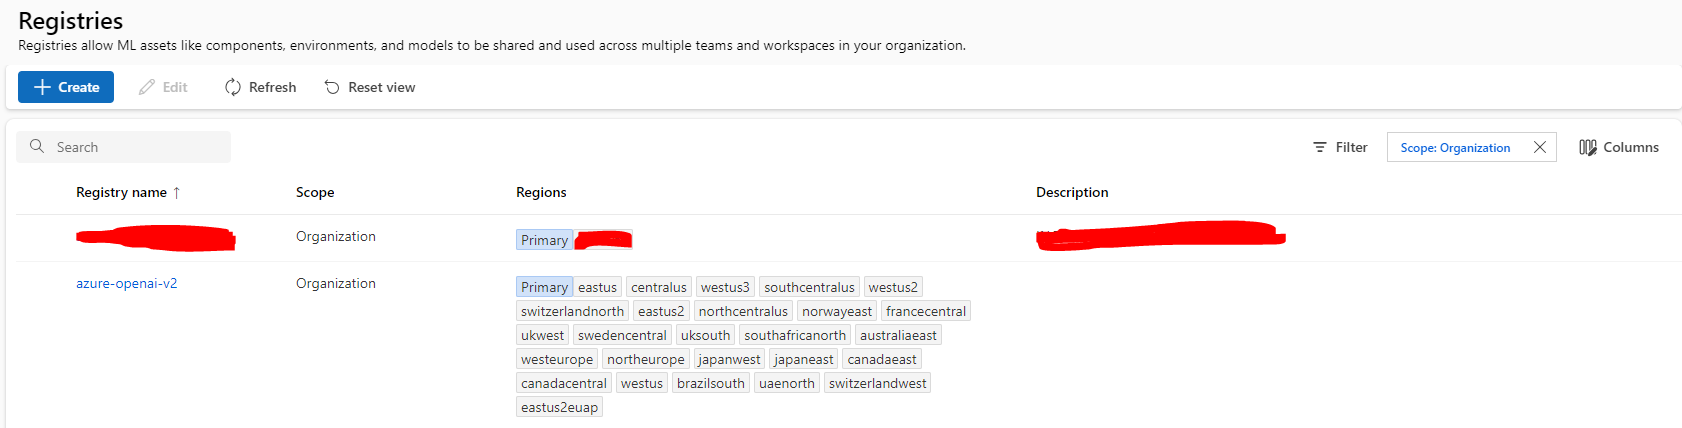The width and height of the screenshot is (1682, 428).
Task: Click Organization scope in azure-openai-v2 row
Action: 336,283
